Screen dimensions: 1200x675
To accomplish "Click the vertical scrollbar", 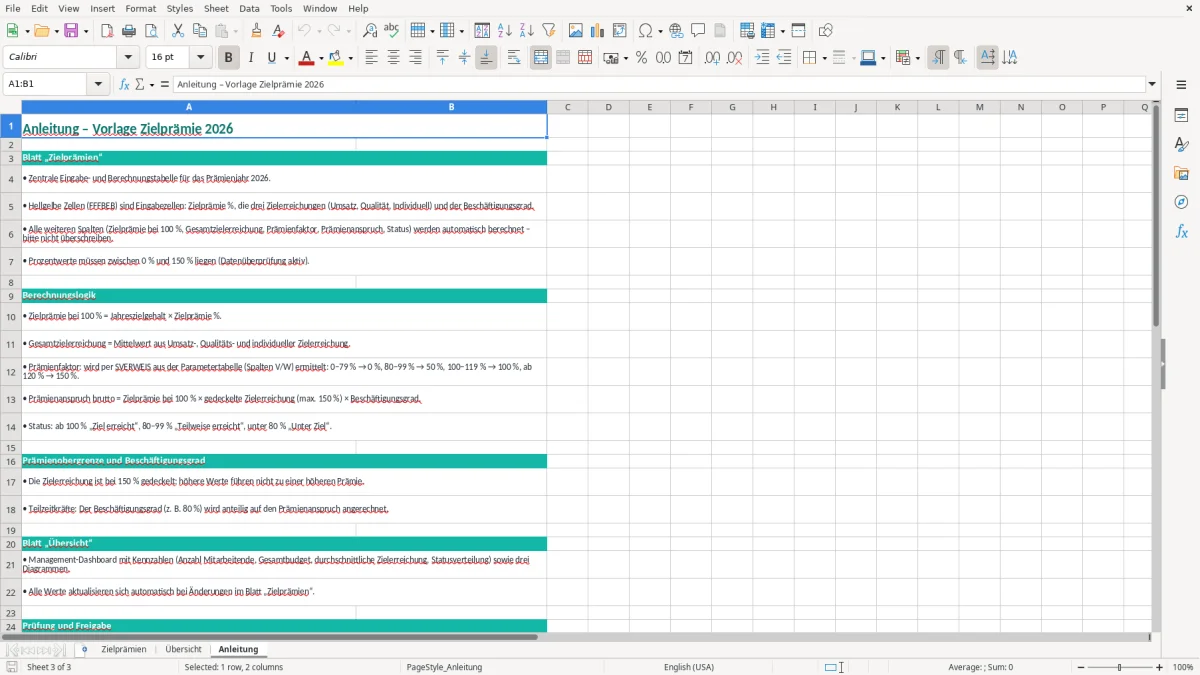I will coord(1156,365).
